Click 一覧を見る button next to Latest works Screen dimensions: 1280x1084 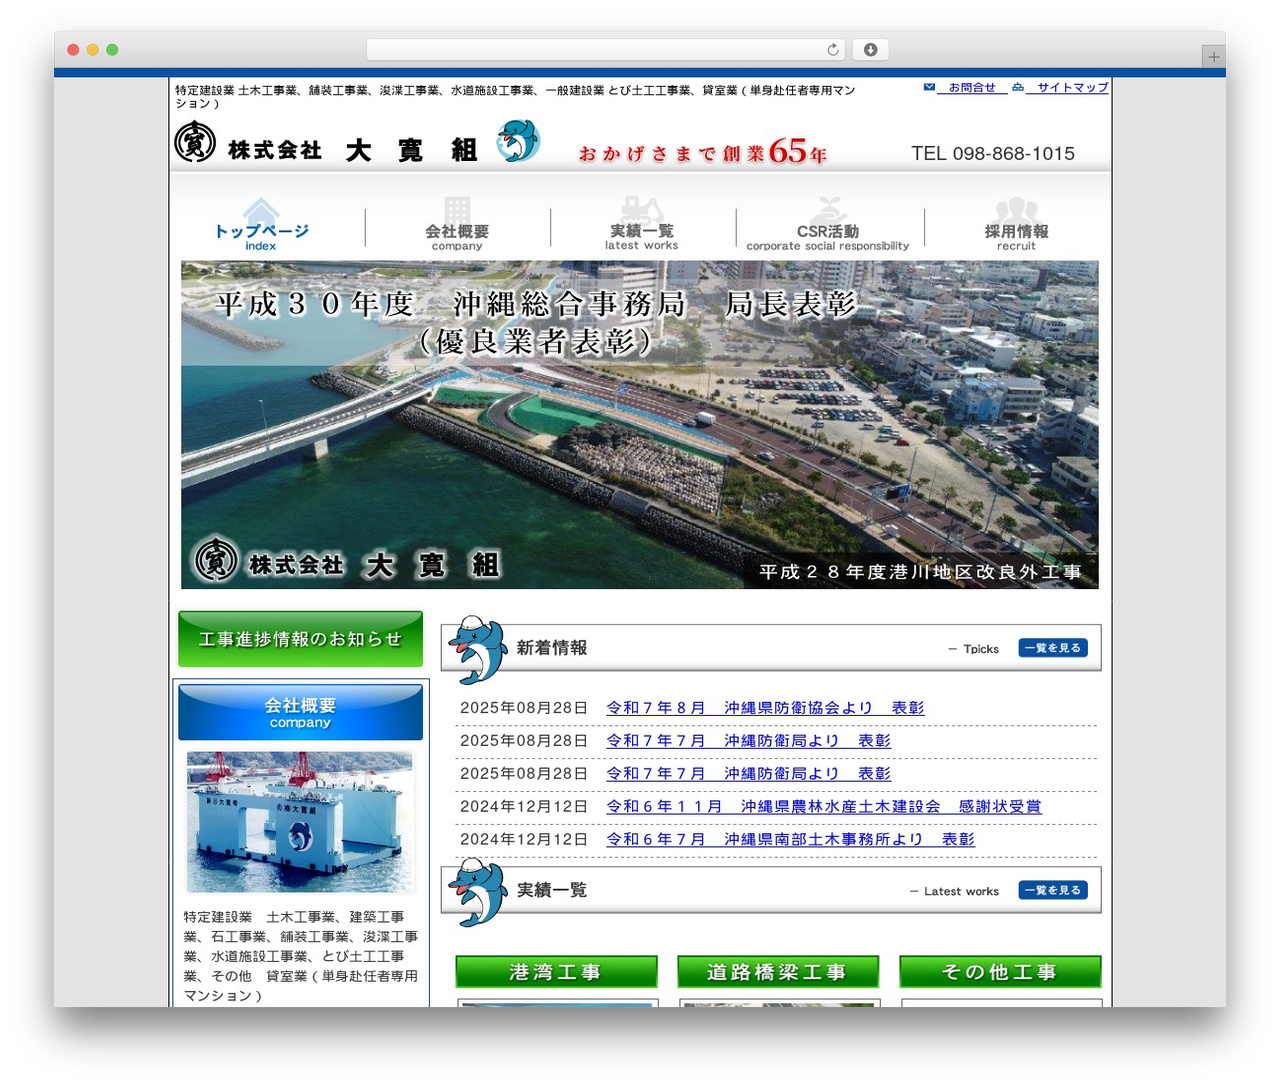1053,890
